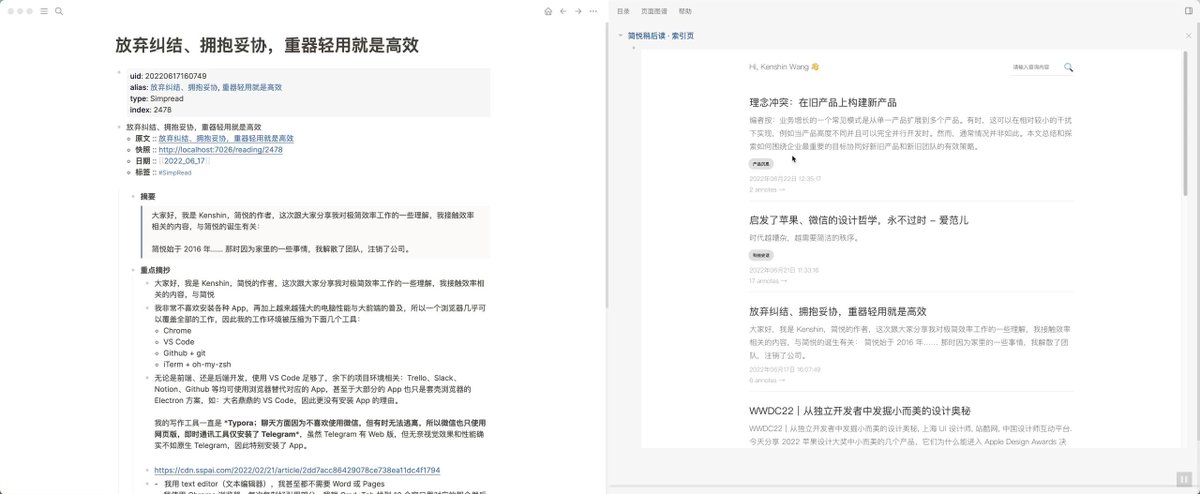1200x494 pixels.
Task: Click the bullet before VS Code item
Action: point(157,341)
